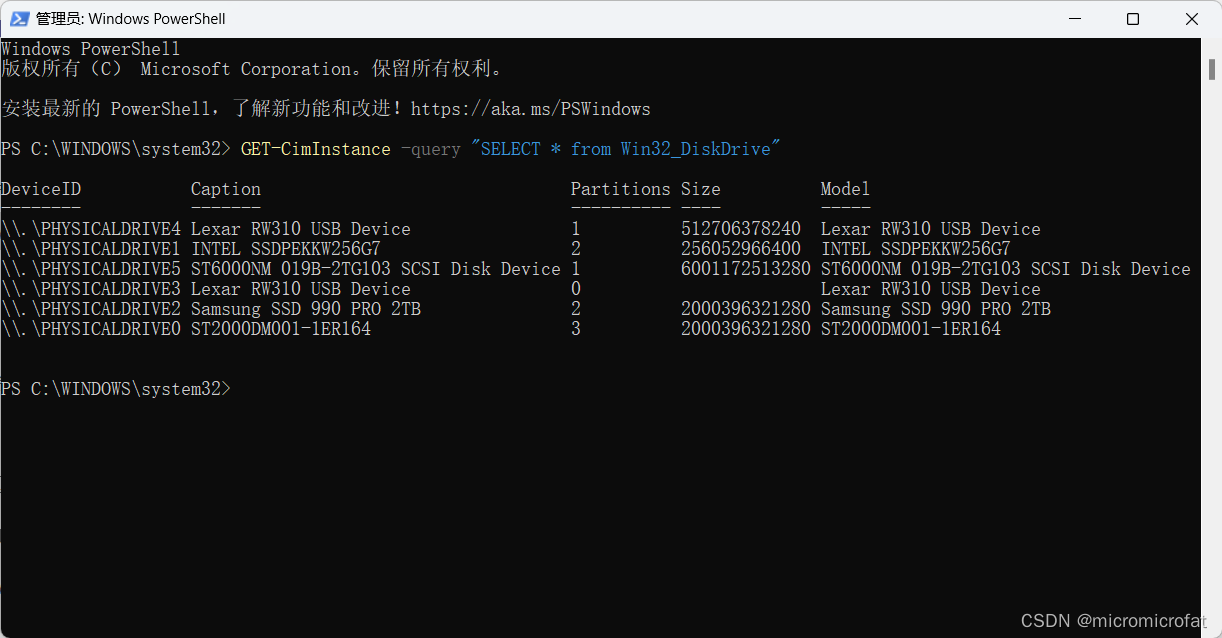Click the Lexar RW310 USB Device with 0 partitions

click(300, 288)
